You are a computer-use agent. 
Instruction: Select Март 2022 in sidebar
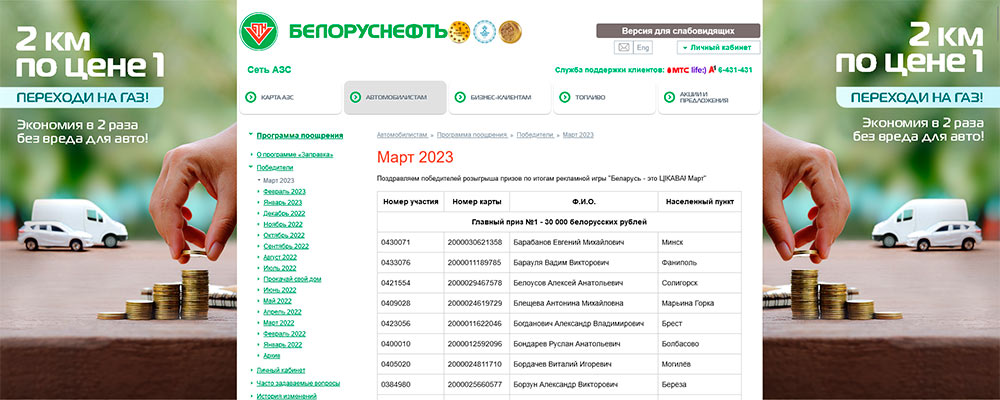[279, 323]
